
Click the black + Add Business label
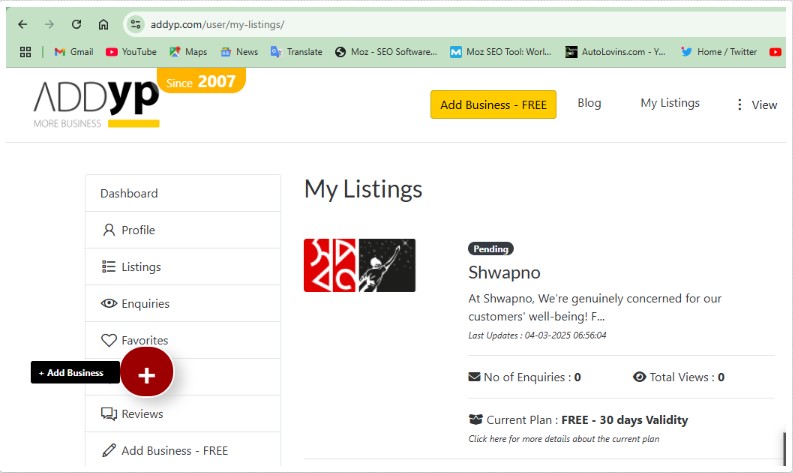pyautogui.click(x=75, y=372)
